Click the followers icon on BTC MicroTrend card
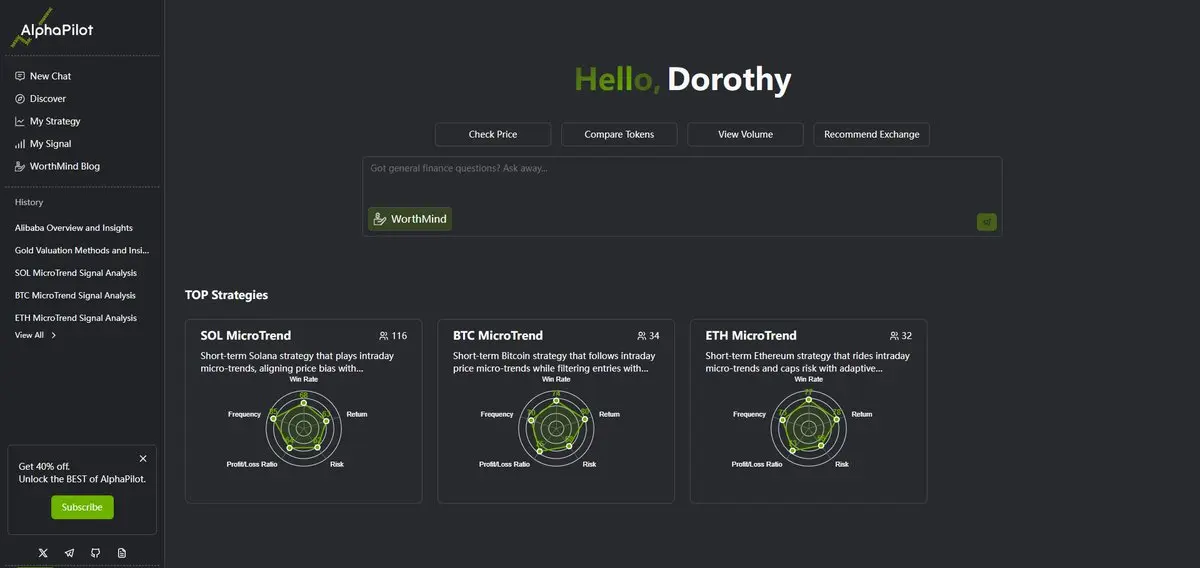The height and width of the screenshot is (568, 1200). (x=642, y=336)
